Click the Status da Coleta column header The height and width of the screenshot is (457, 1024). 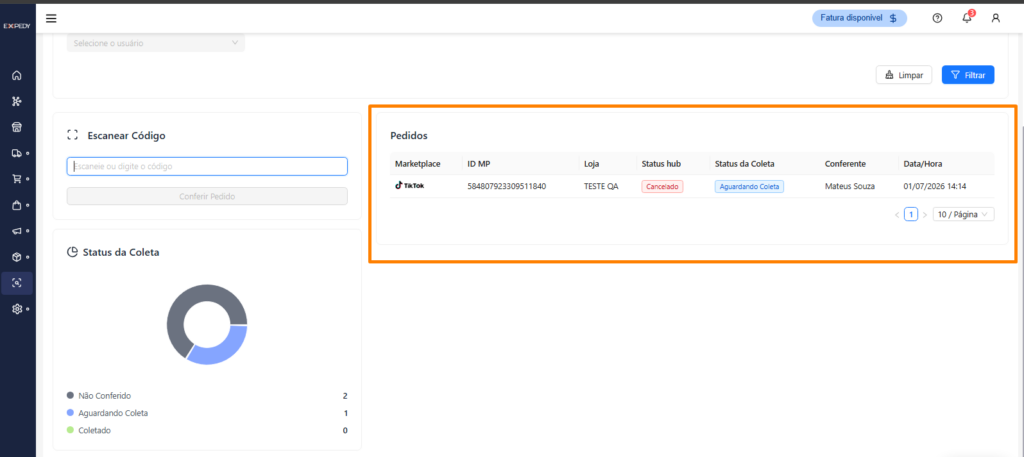coord(744,163)
